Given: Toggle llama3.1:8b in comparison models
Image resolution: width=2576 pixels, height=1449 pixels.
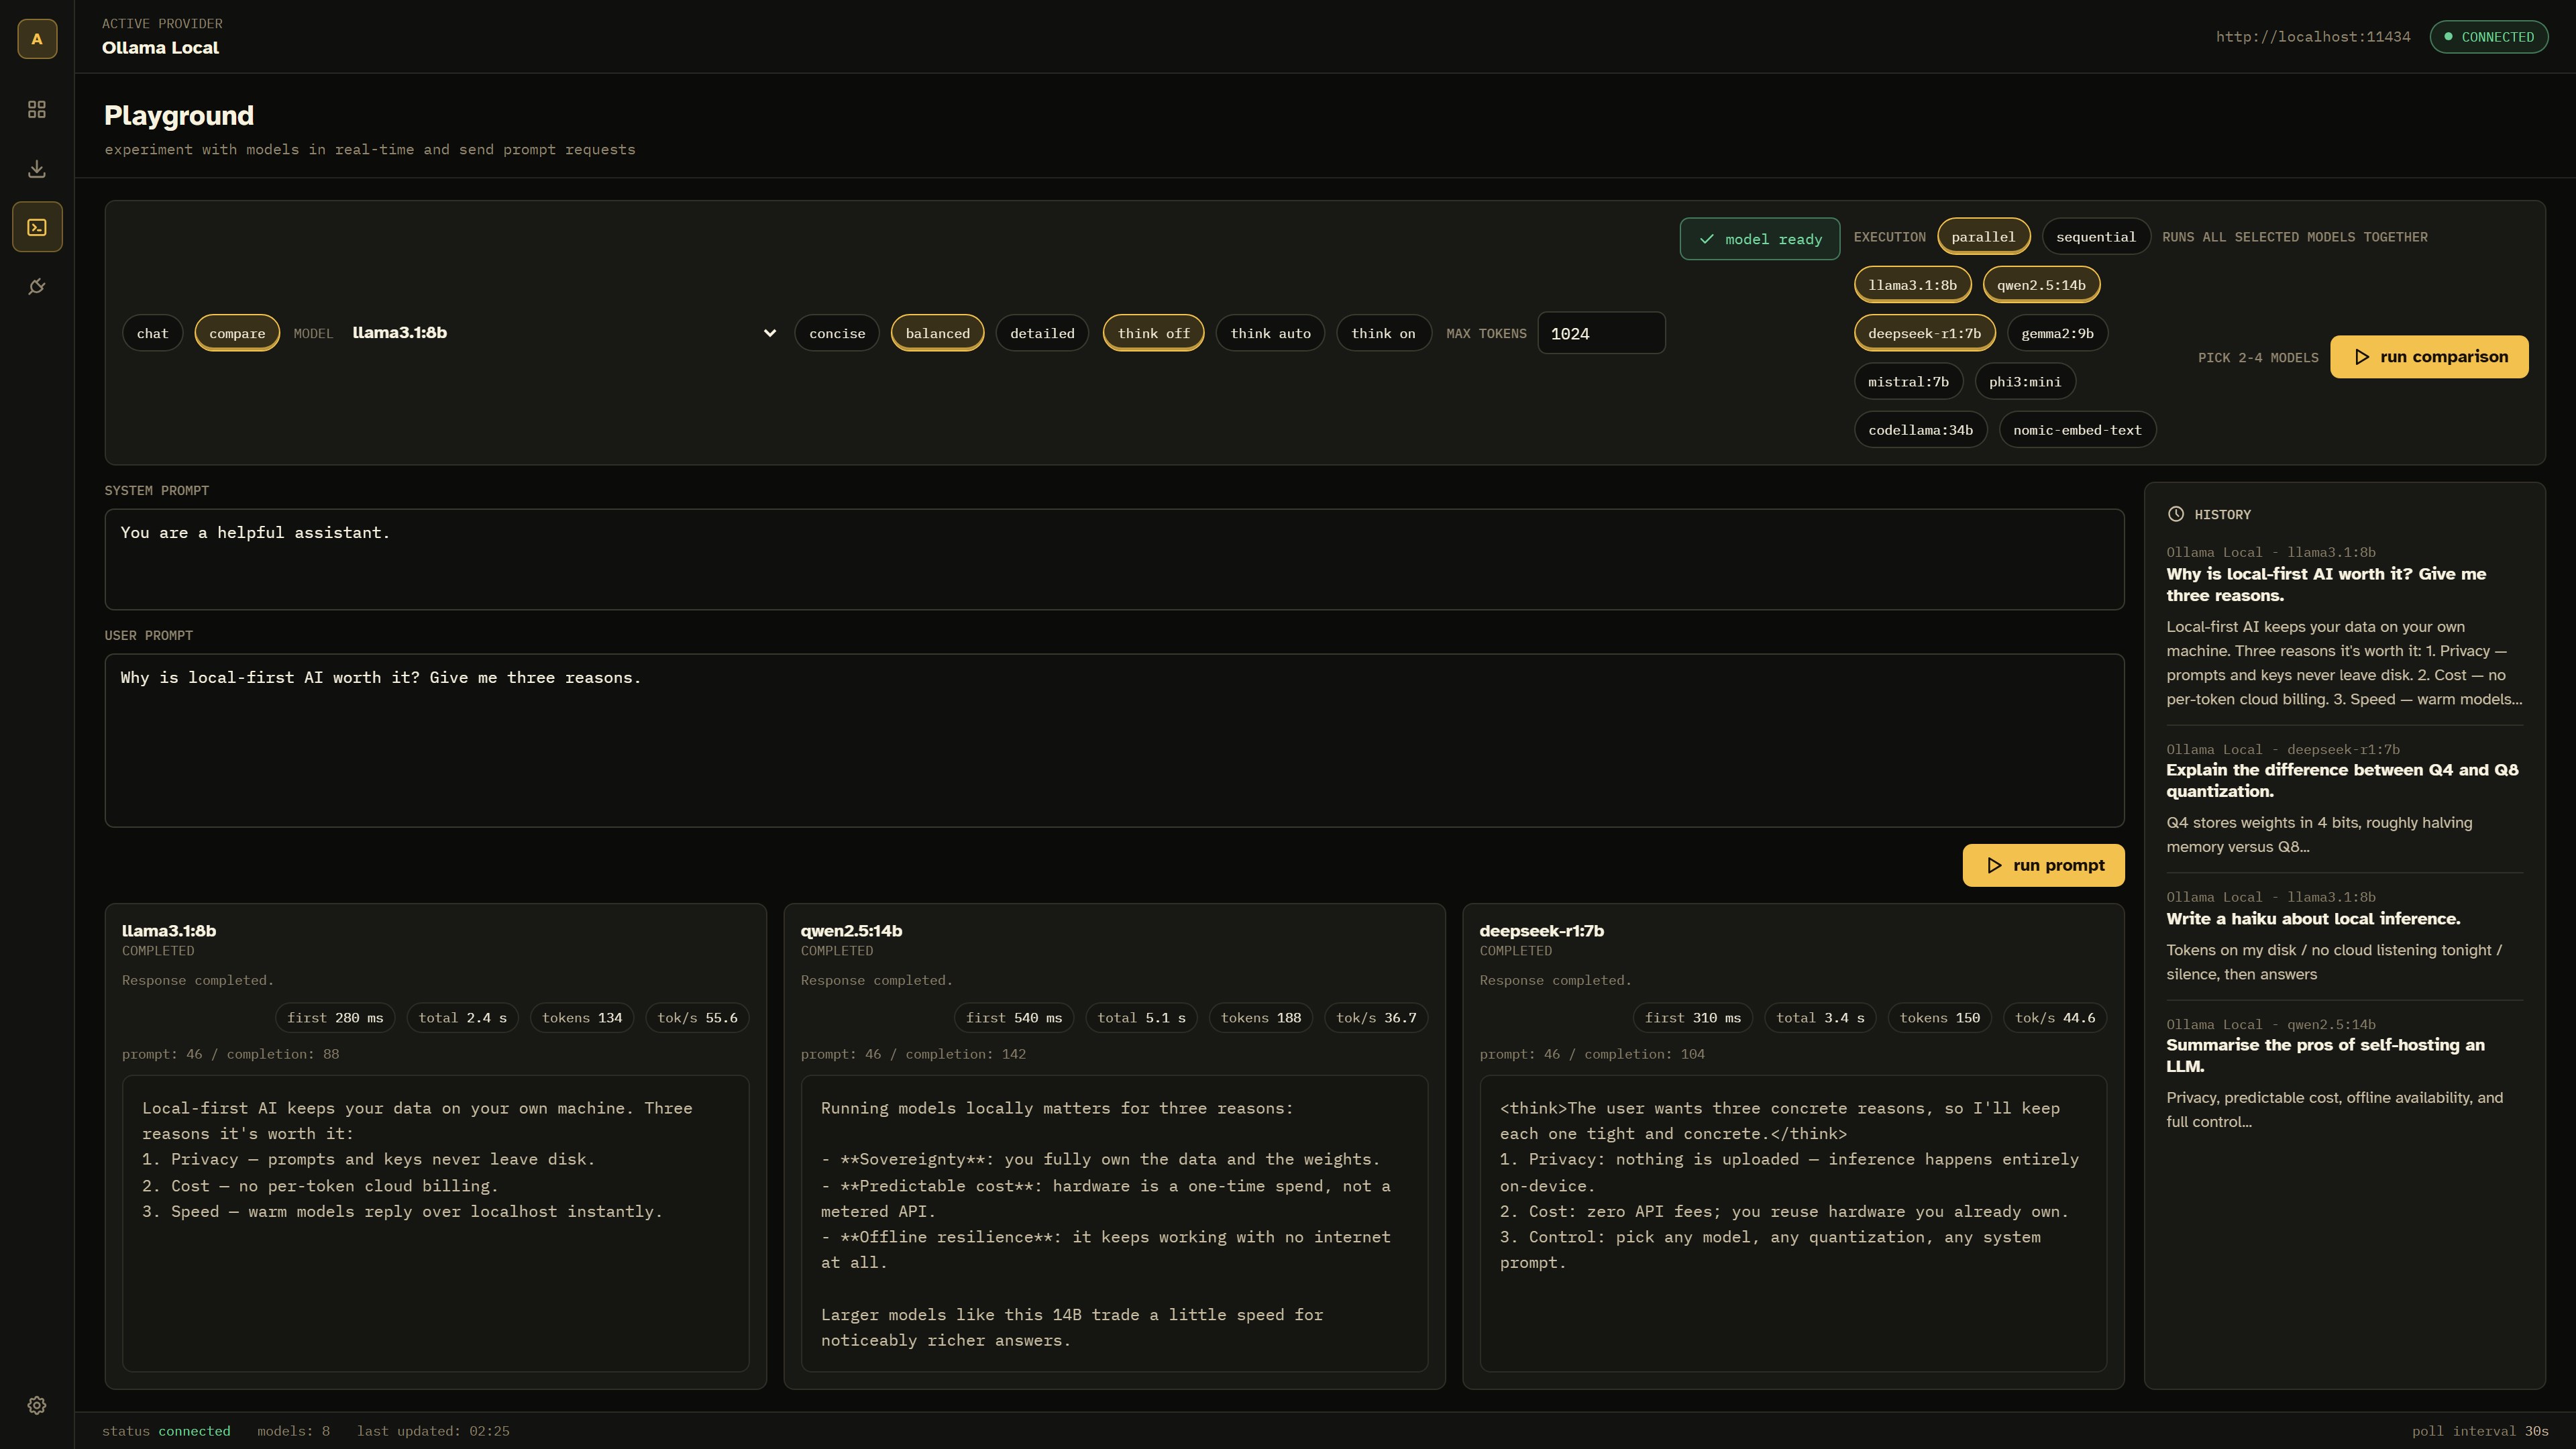Looking at the screenshot, I should tap(1912, 285).
